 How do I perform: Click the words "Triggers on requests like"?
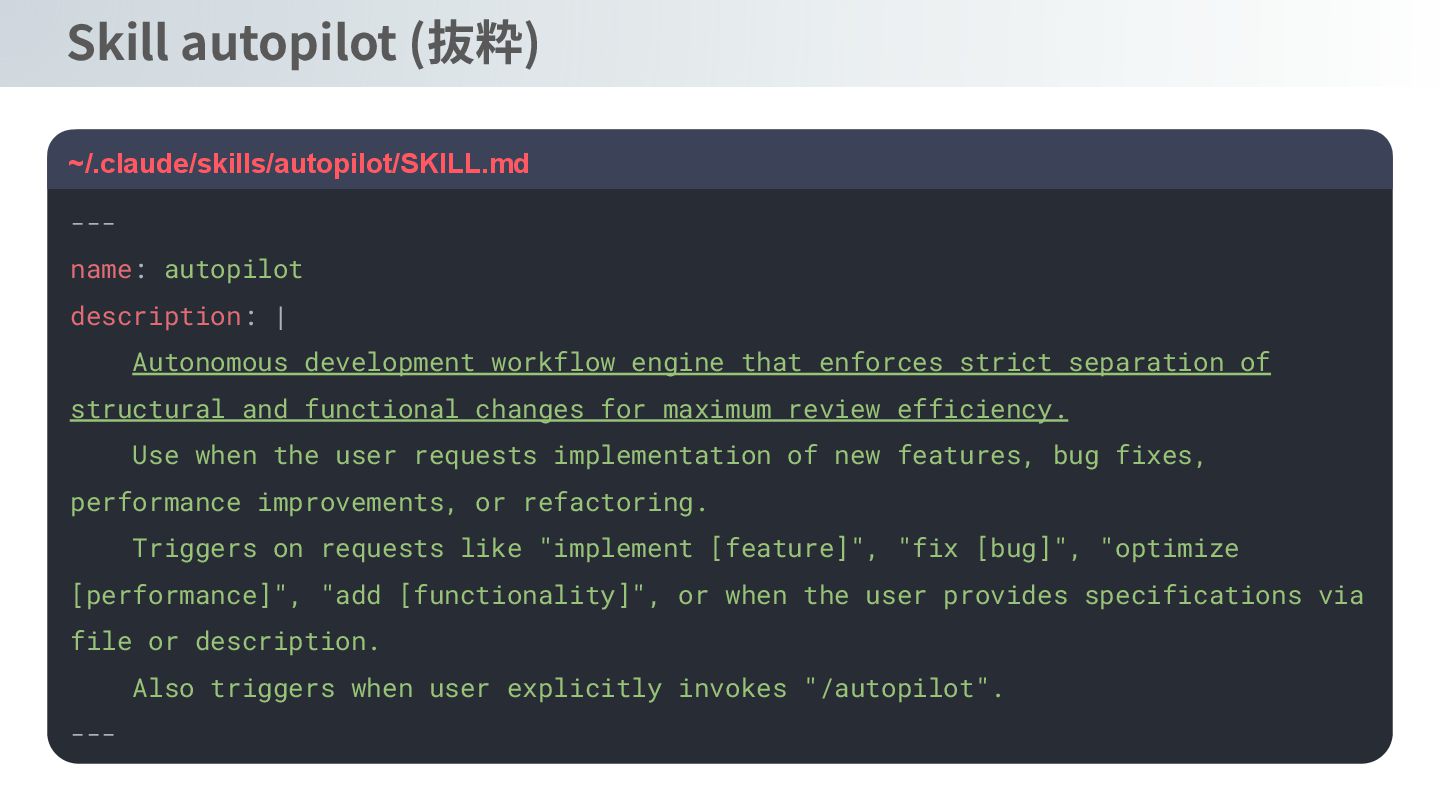click(x=327, y=549)
